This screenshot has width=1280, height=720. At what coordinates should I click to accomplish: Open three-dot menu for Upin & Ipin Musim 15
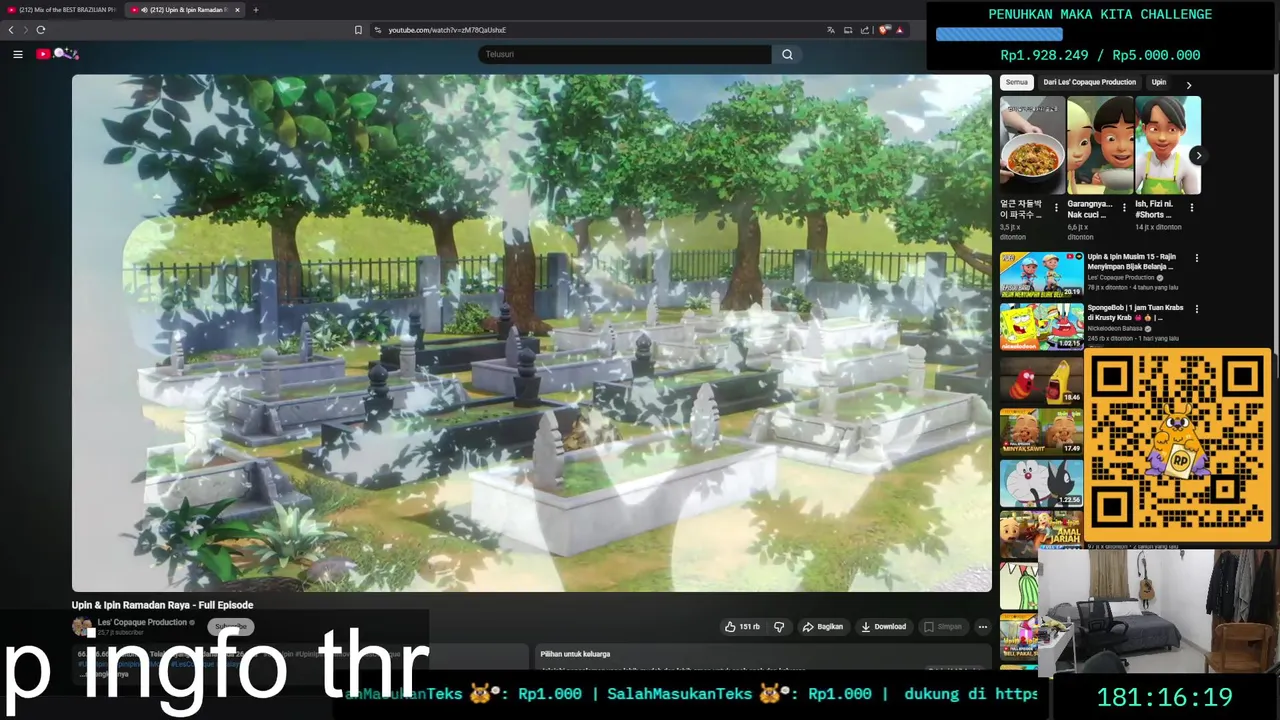click(1196, 258)
